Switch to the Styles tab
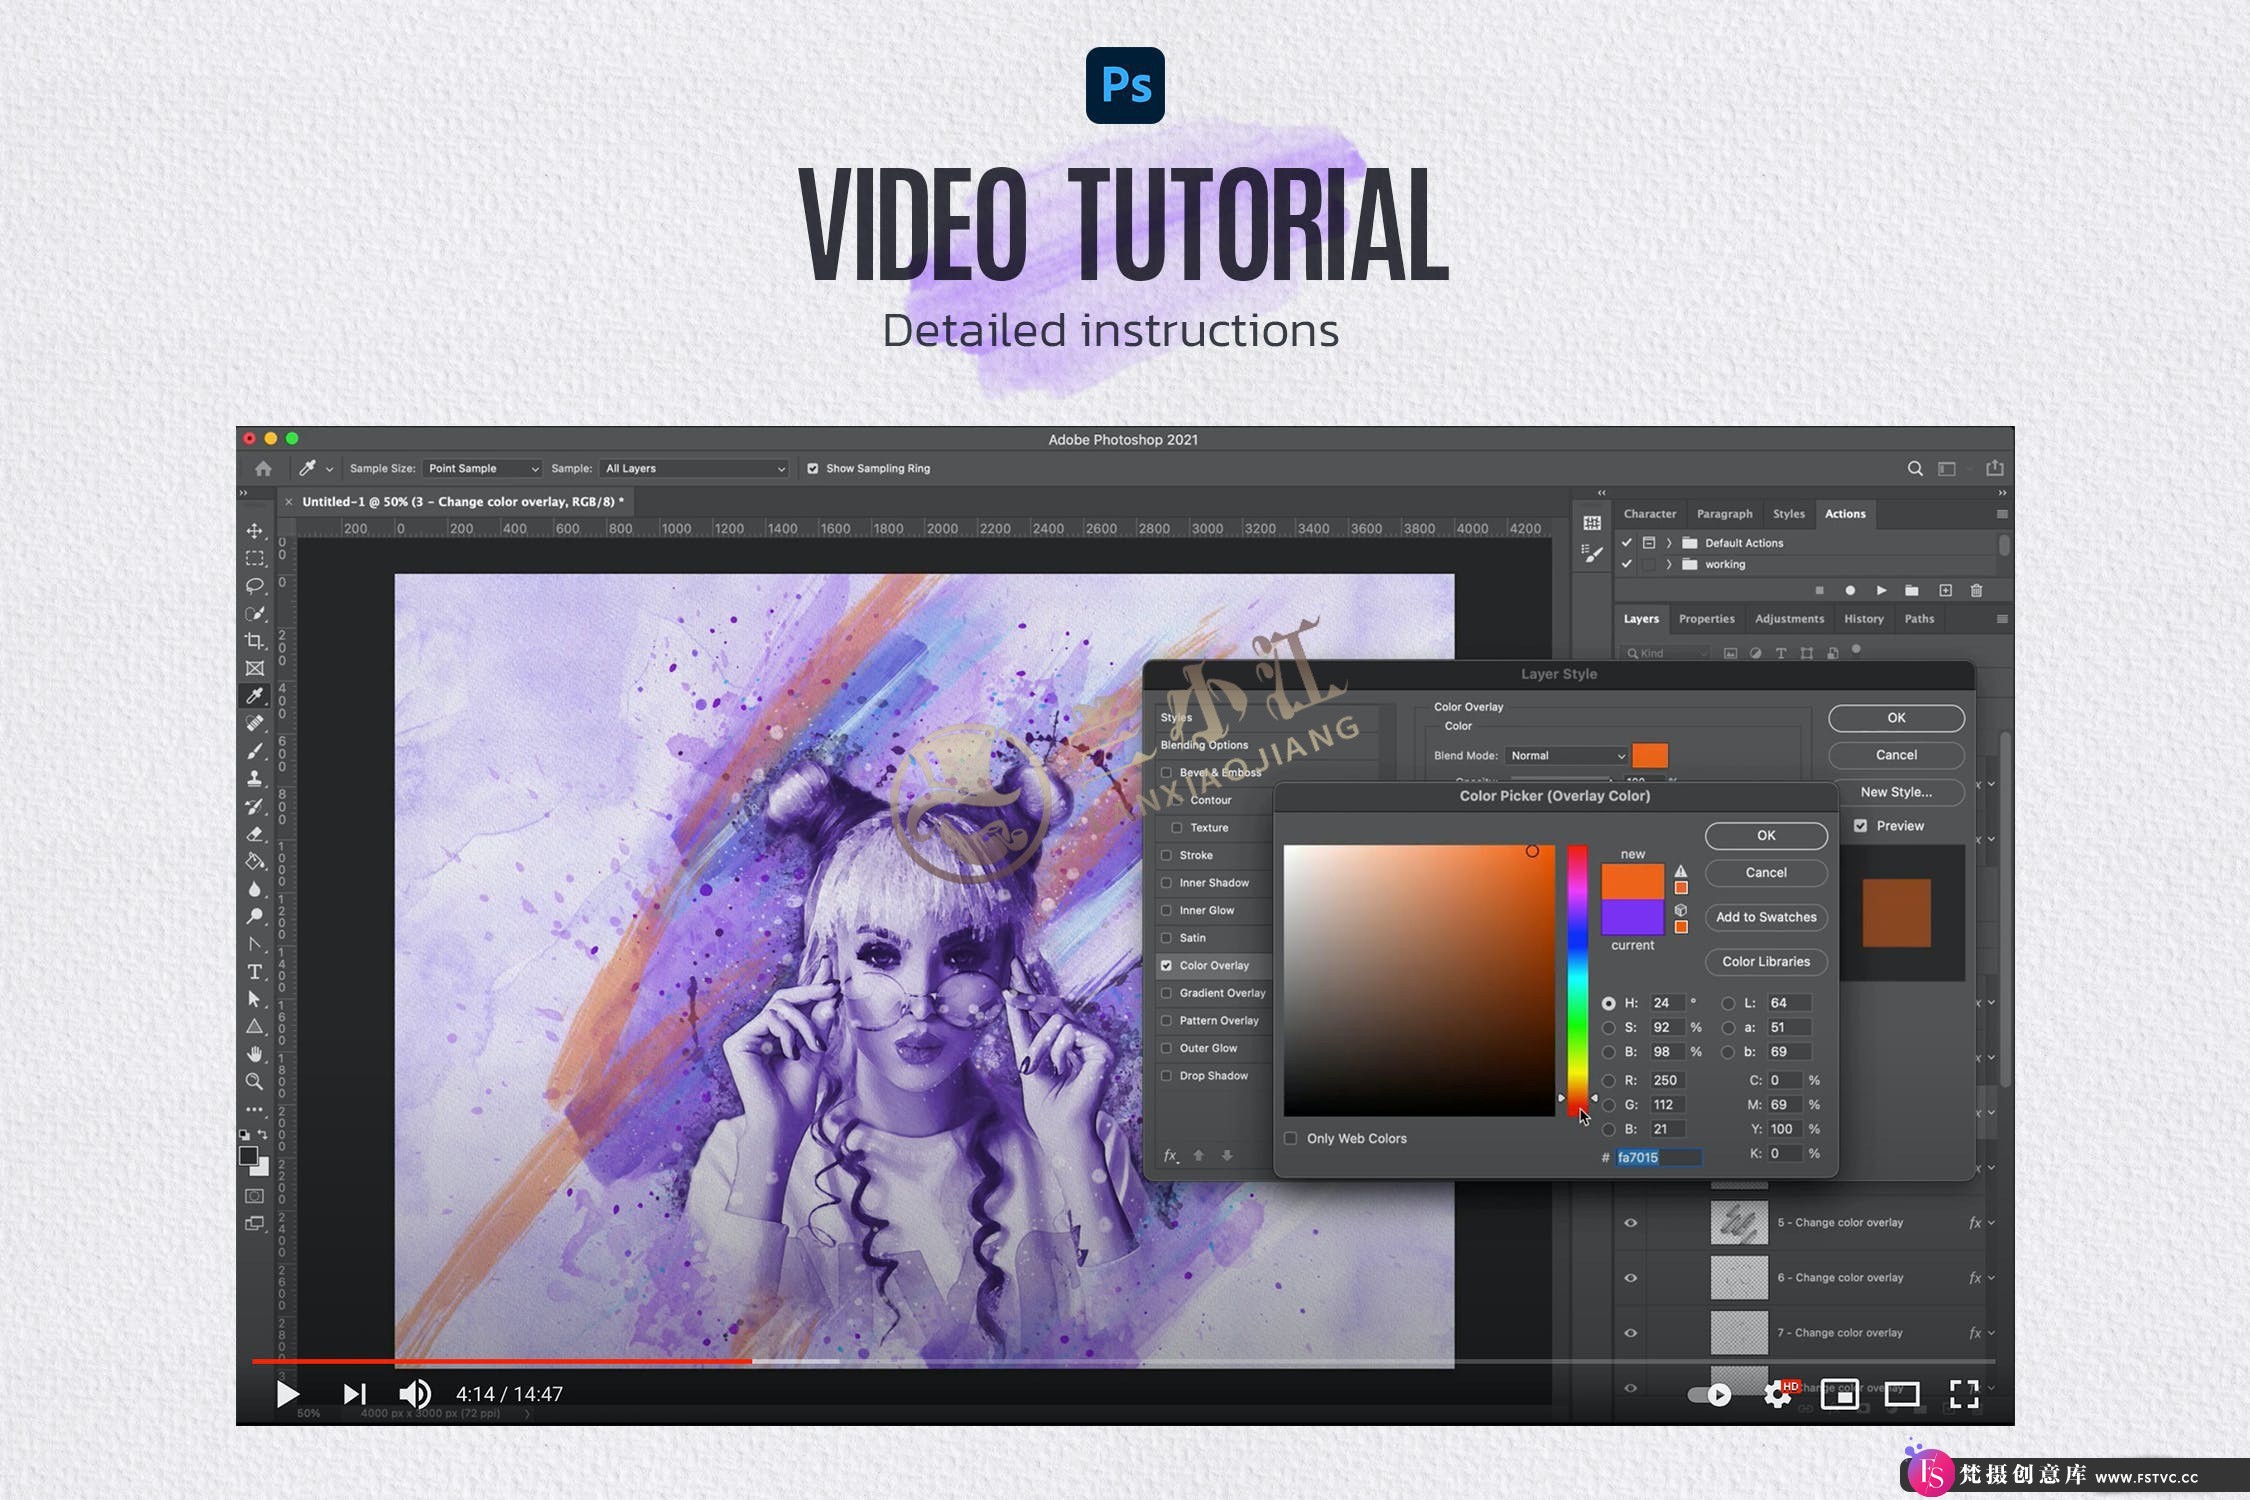Screen dimensions: 2250x1500 point(1789,514)
